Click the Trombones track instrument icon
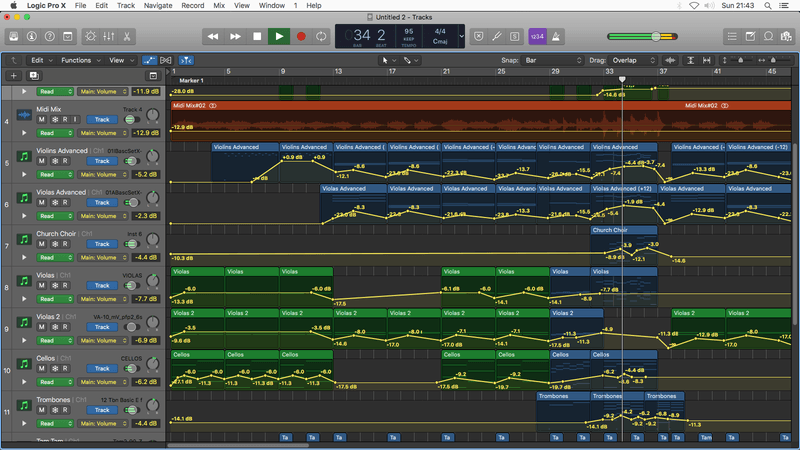800x450 pixels. [x=23, y=405]
